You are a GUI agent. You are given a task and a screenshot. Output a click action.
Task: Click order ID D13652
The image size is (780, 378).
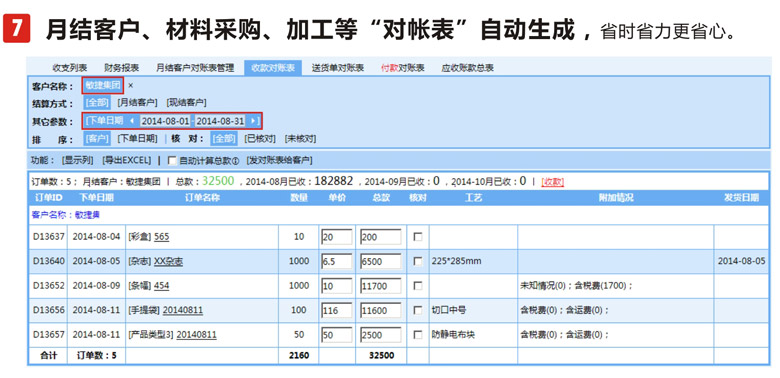(x=49, y=285)
